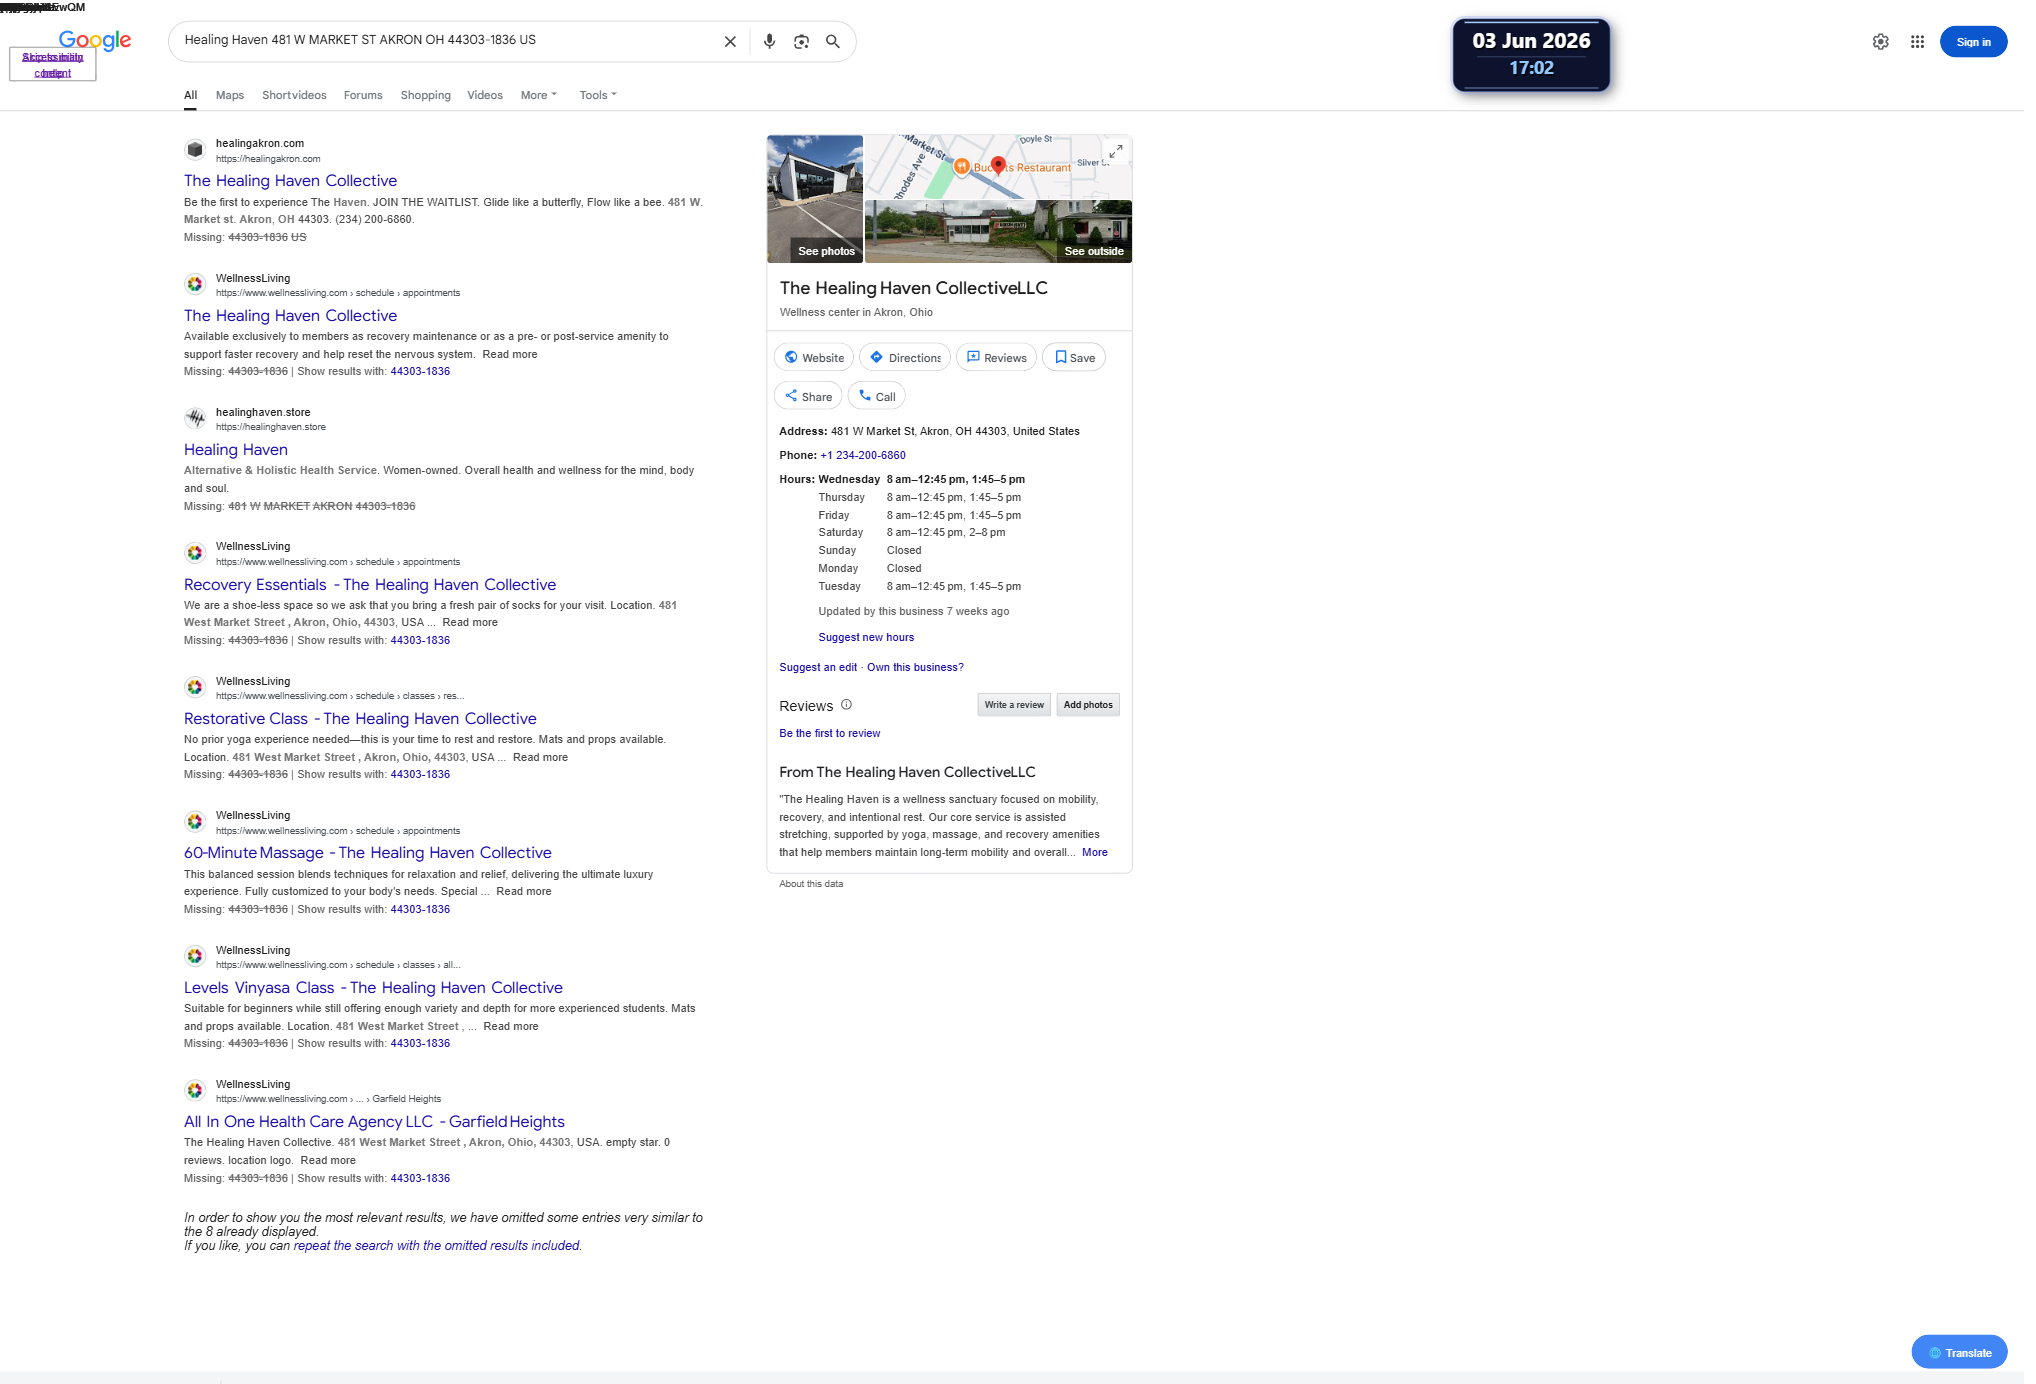Switch to the Videos tab
This screenshot has height=1384, width=2036.
(x=485, y=95)
